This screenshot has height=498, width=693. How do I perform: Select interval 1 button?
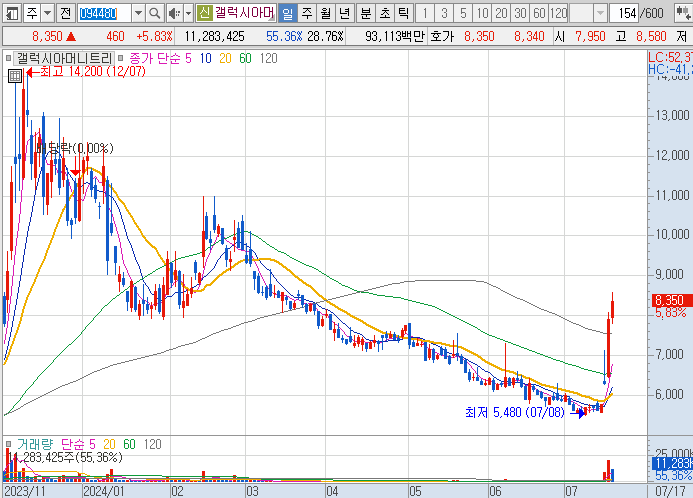pyautogui.click(x=425, y=14)
